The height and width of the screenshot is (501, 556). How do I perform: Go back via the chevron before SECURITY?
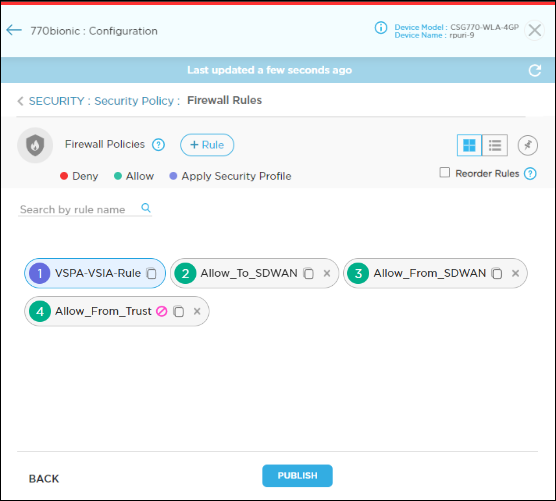[20, 101]
